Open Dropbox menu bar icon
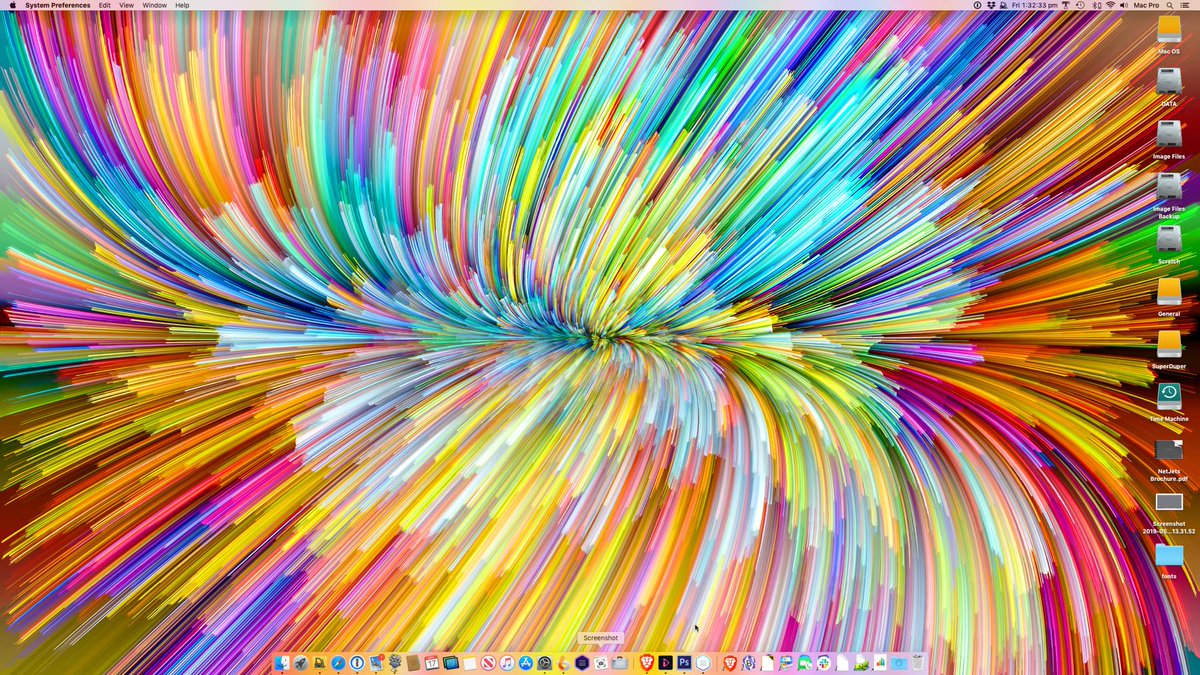Image resolution: width=1200 pixels, height=675 pixels. [x=990, y=5]
